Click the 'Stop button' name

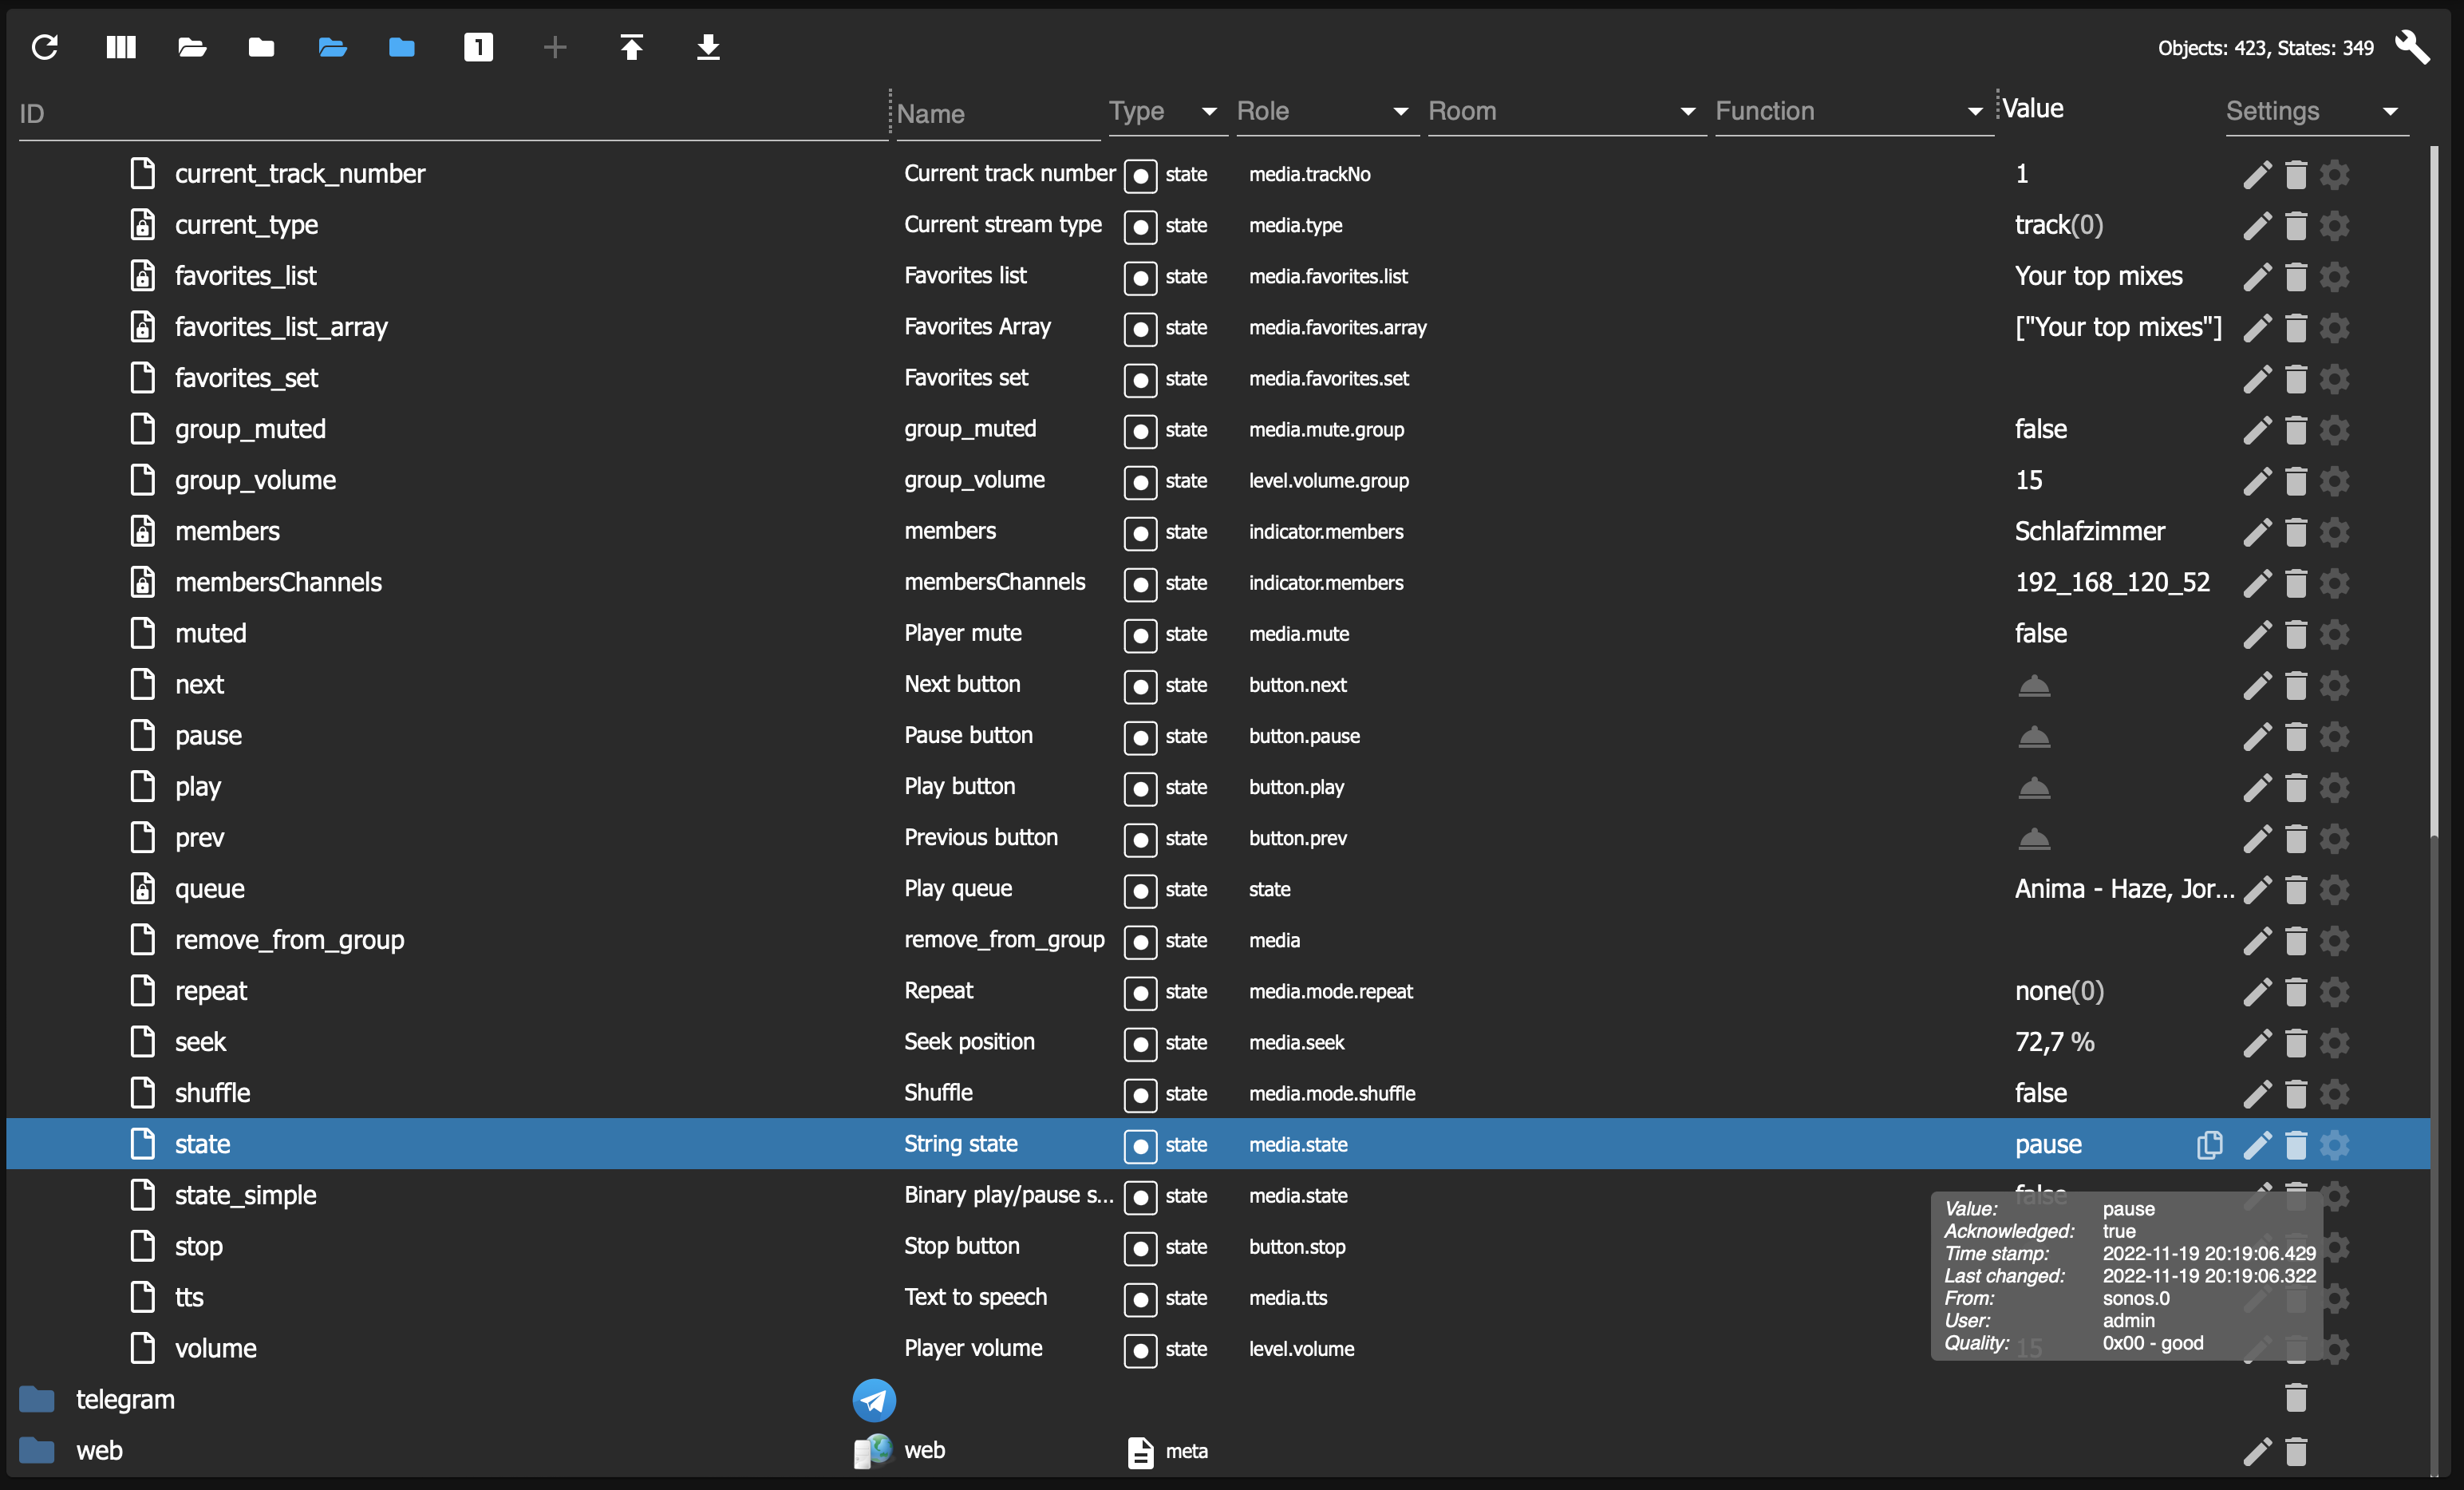[962, 1246]
